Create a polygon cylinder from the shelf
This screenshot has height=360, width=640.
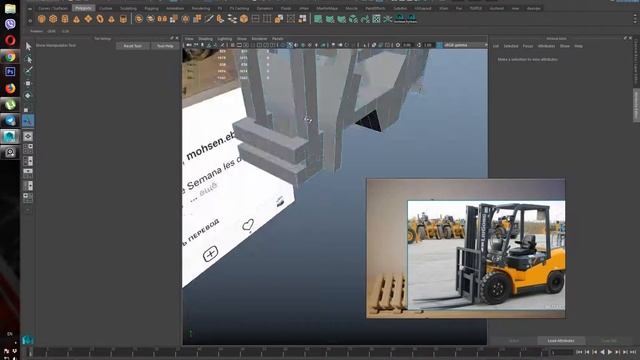coord(65,19)
